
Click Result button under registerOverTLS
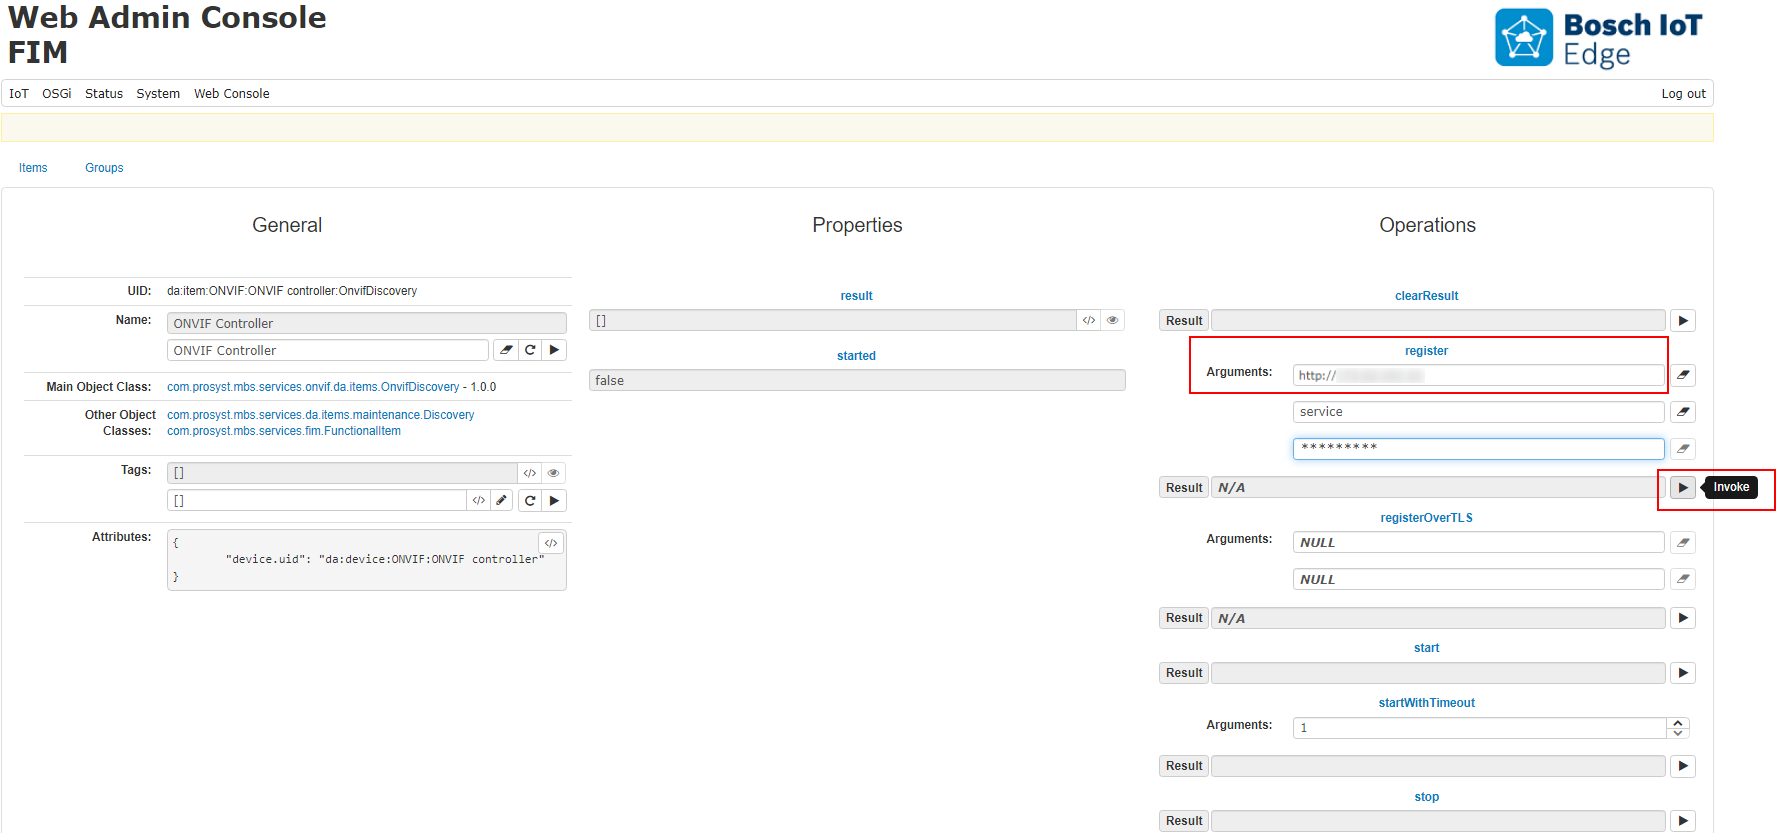[1184, 618]
